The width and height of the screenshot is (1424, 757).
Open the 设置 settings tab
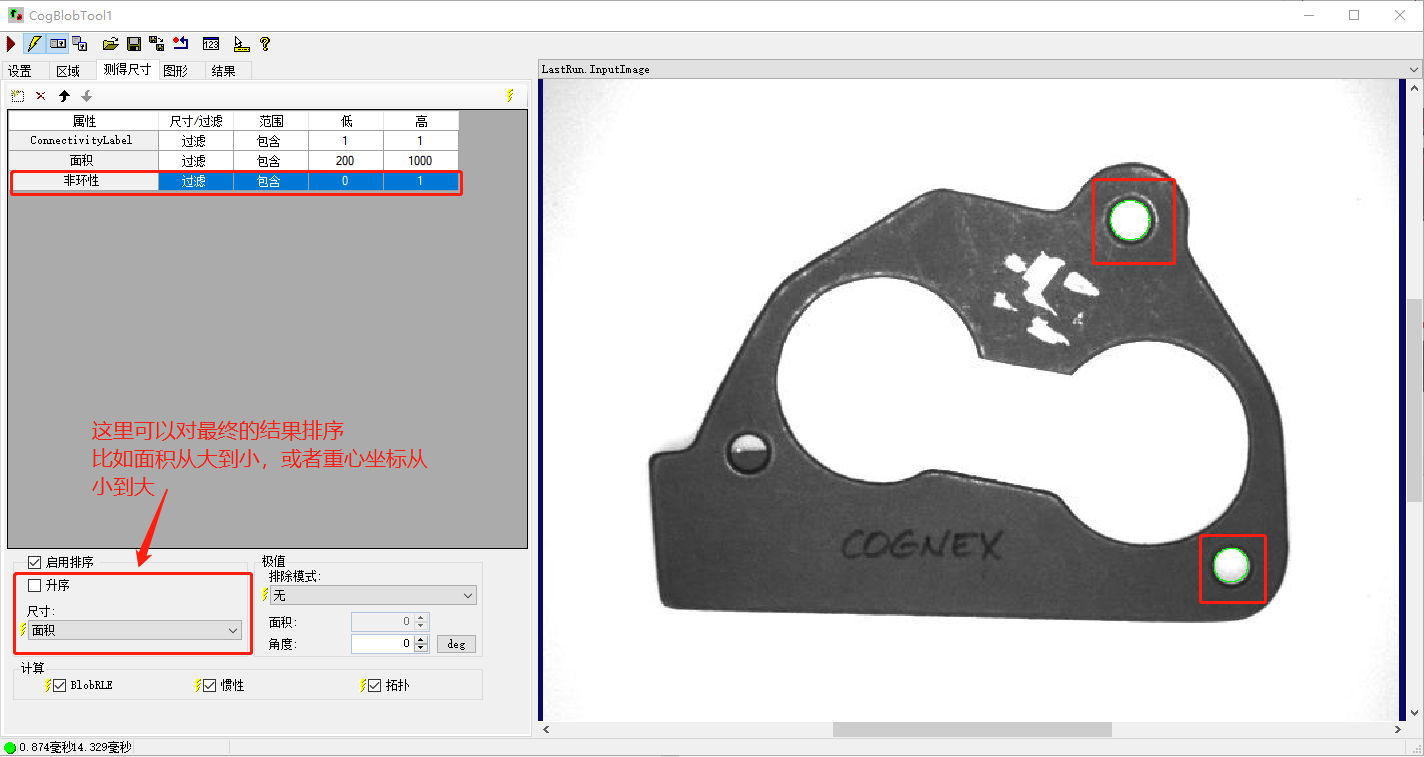tap(20, 70)
